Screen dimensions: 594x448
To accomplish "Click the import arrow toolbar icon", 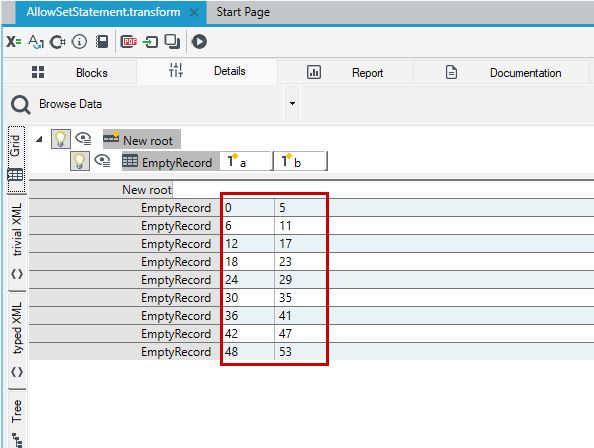I will (150, 42).
